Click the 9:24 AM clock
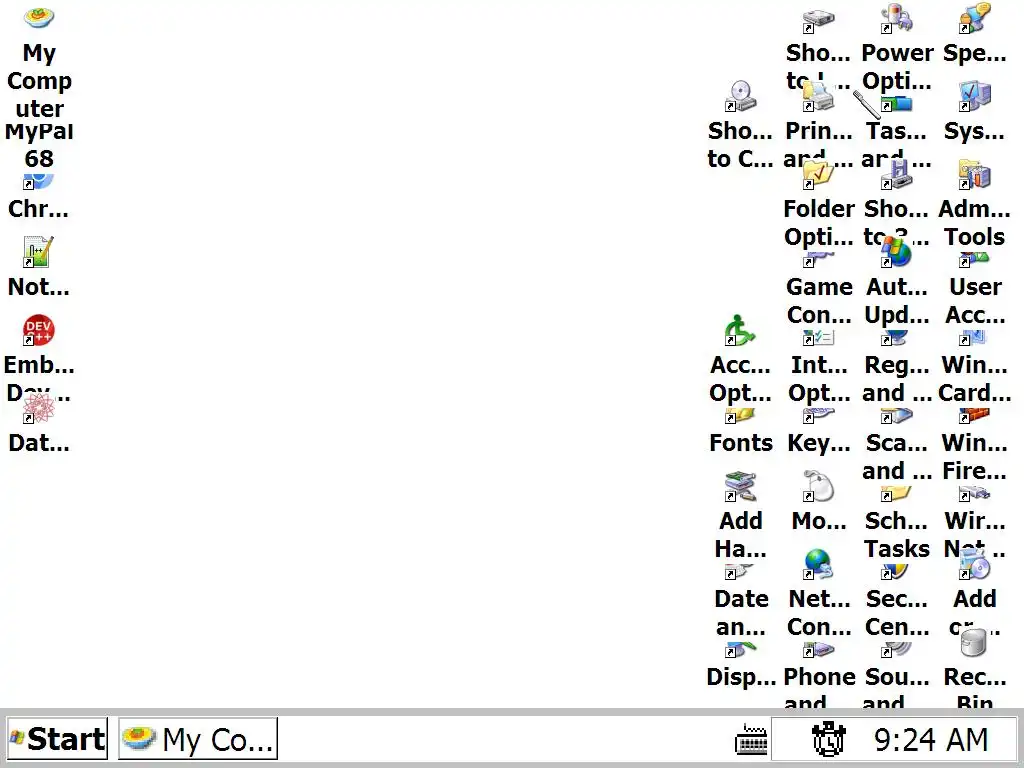1024x768 pixels. [931, 740]
